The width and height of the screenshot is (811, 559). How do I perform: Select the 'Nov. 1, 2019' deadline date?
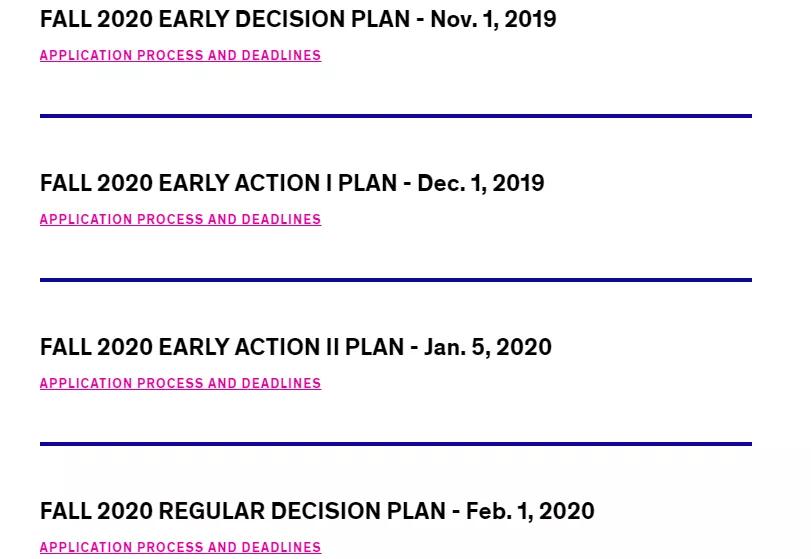tap(493, 20)
